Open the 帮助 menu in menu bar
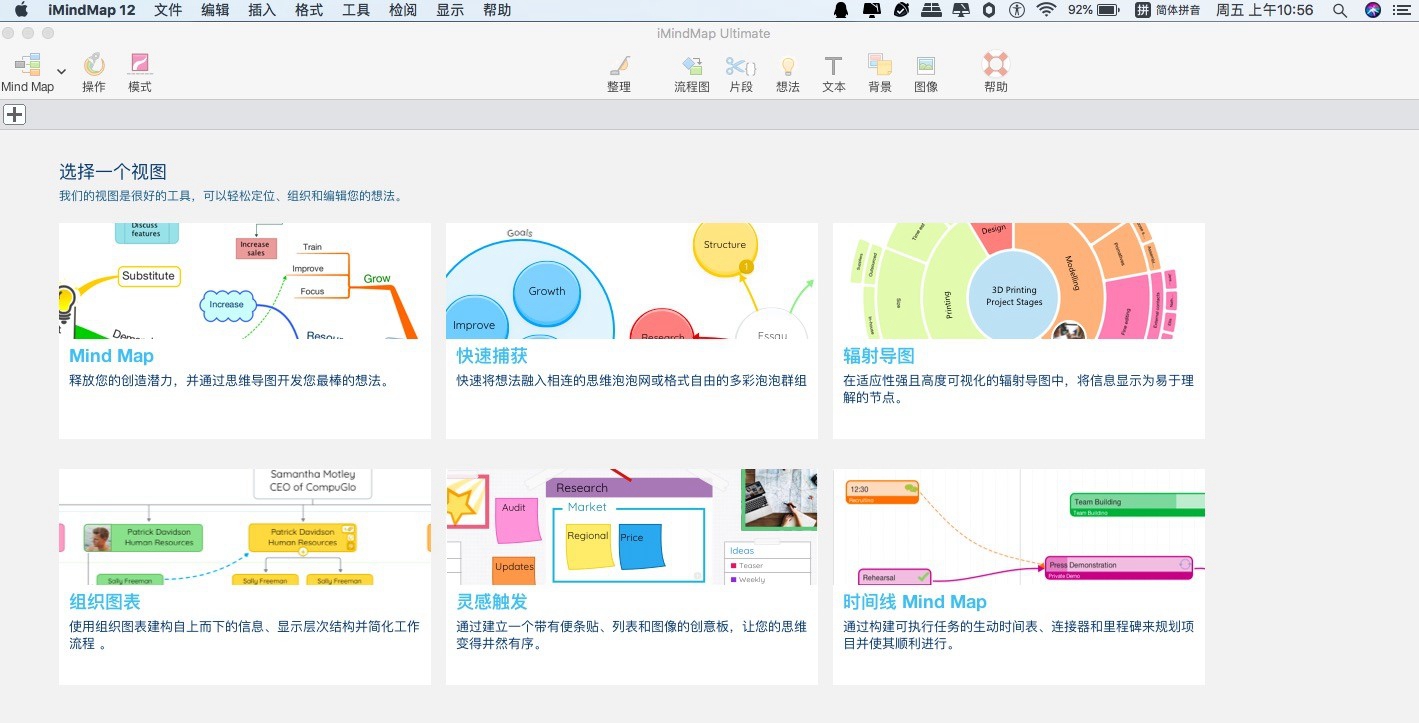This screenshot has width=1419, height=723. (497, 10)
